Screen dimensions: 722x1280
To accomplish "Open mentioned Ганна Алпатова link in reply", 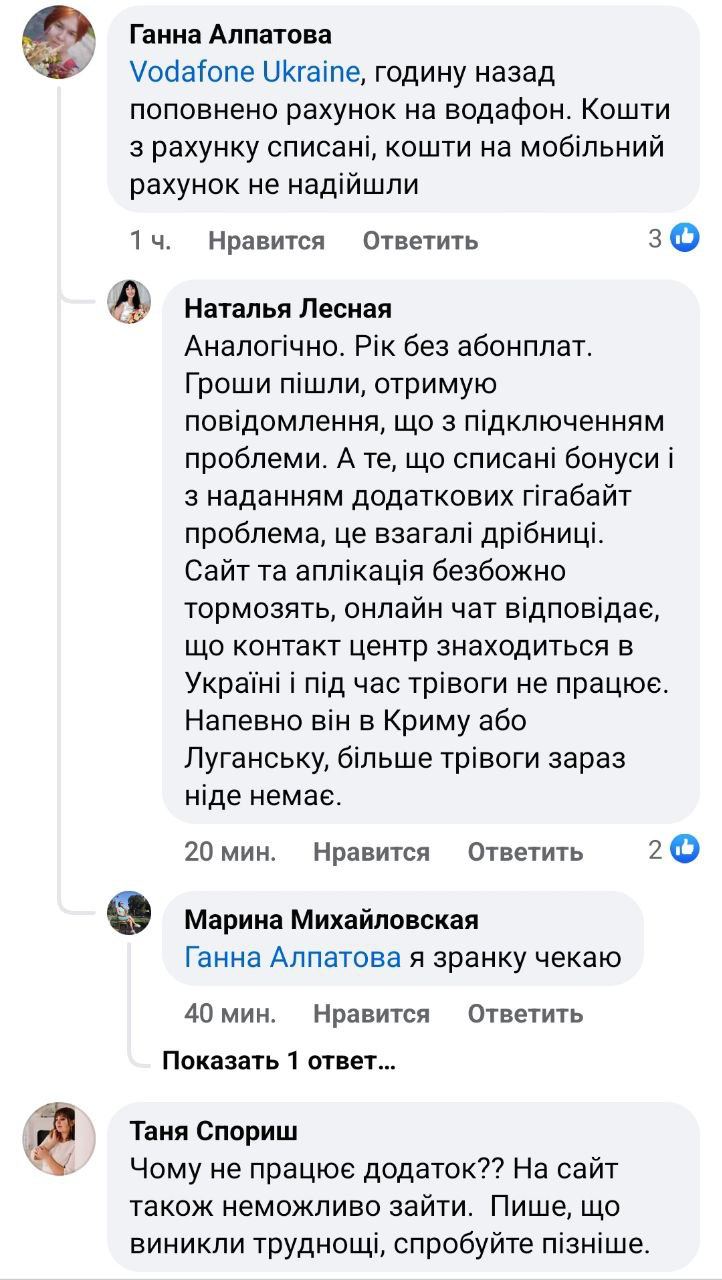I will (293, 958).
